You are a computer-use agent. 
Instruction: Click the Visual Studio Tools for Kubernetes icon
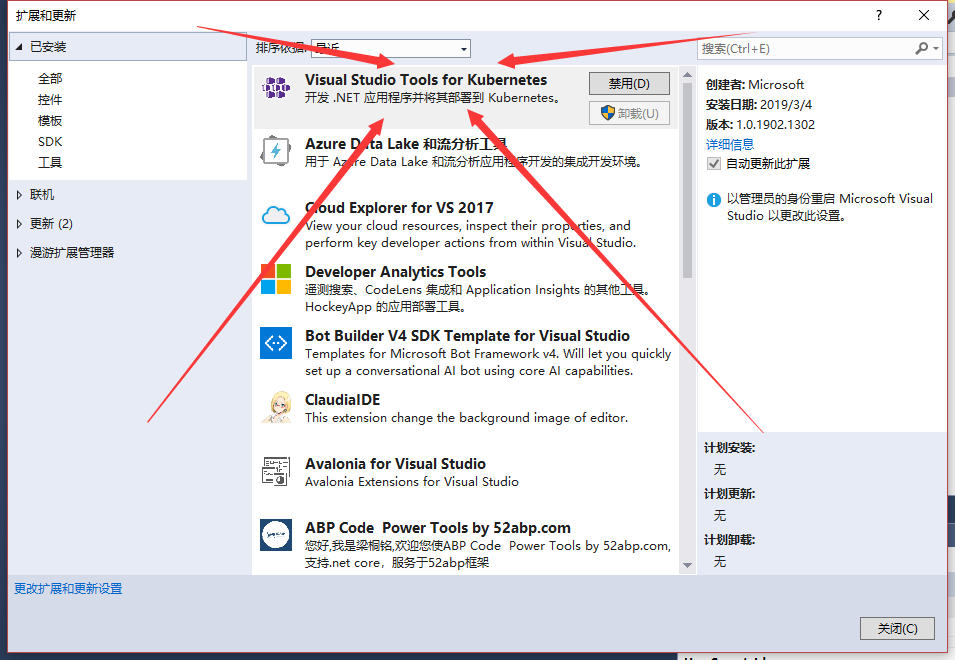pyautogui.click(x=276, y=88)
